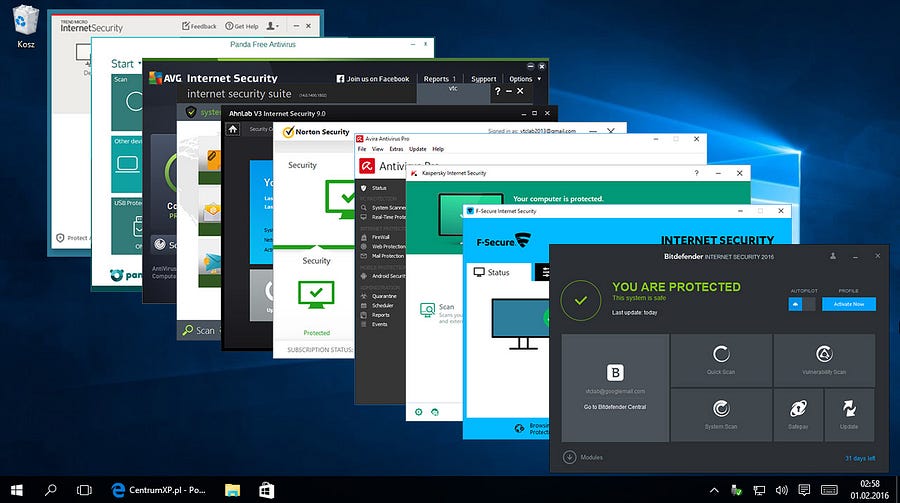Open the volume control in the tray
Viewport: 900px width, 503px height.
tap(781, 490)
